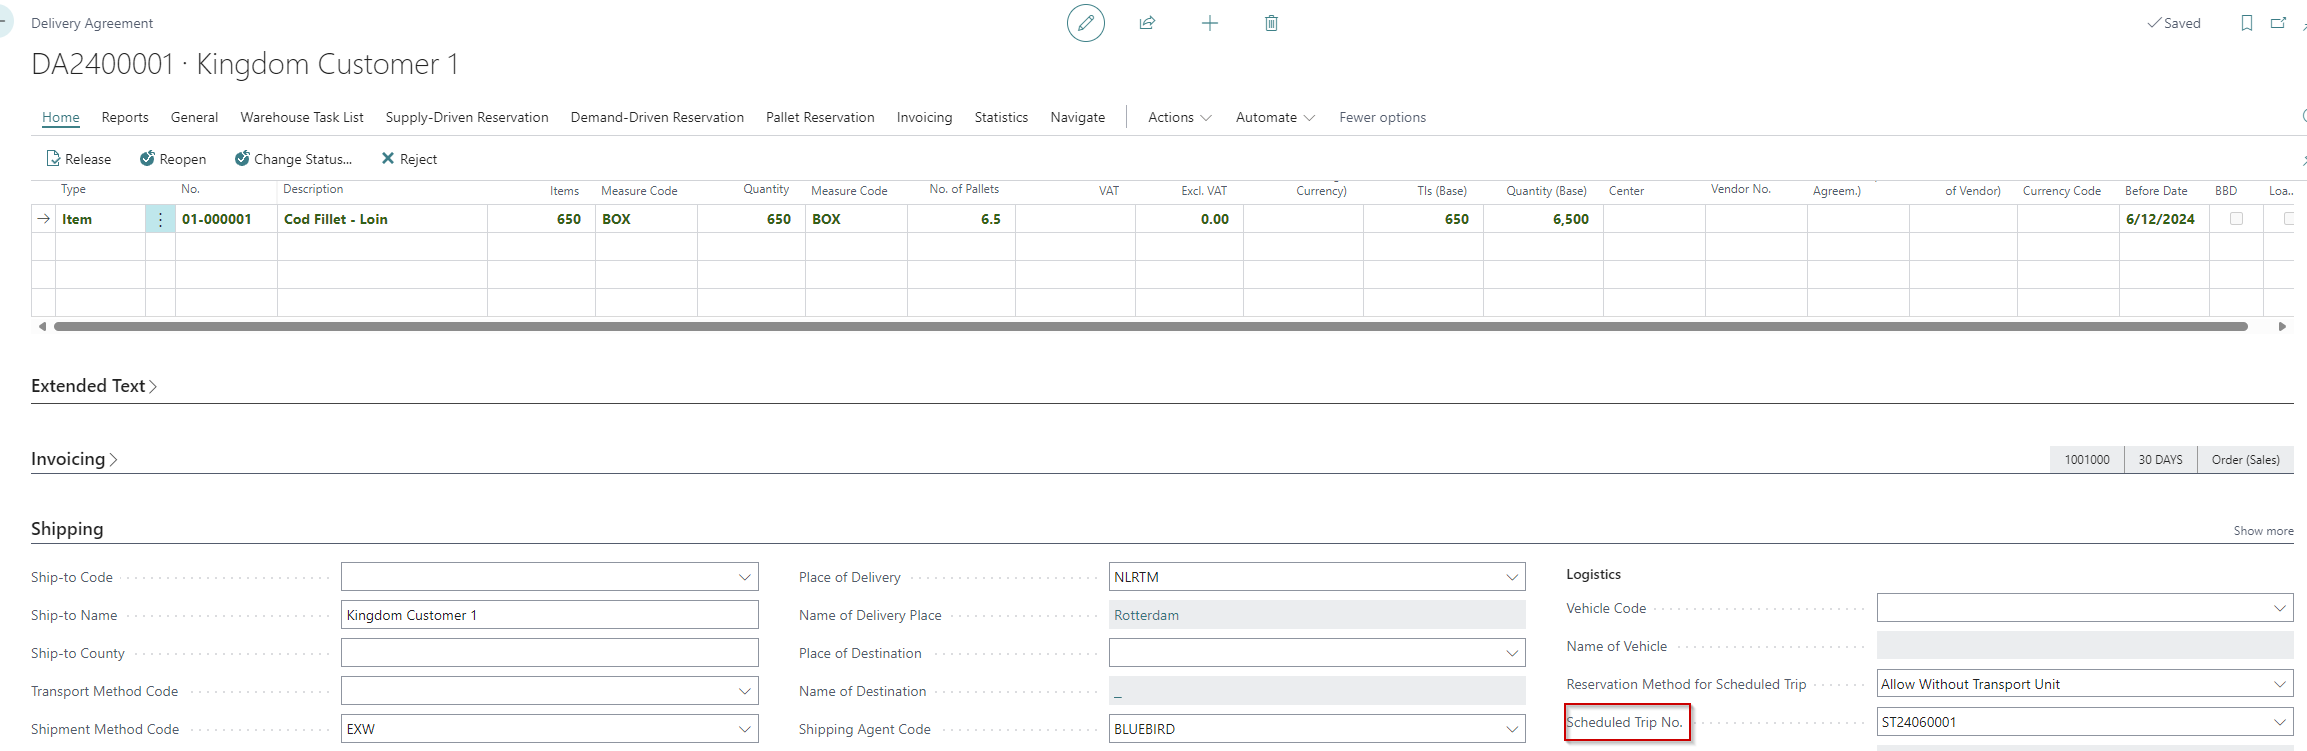Click the trash delete icon

[1271, 23]
